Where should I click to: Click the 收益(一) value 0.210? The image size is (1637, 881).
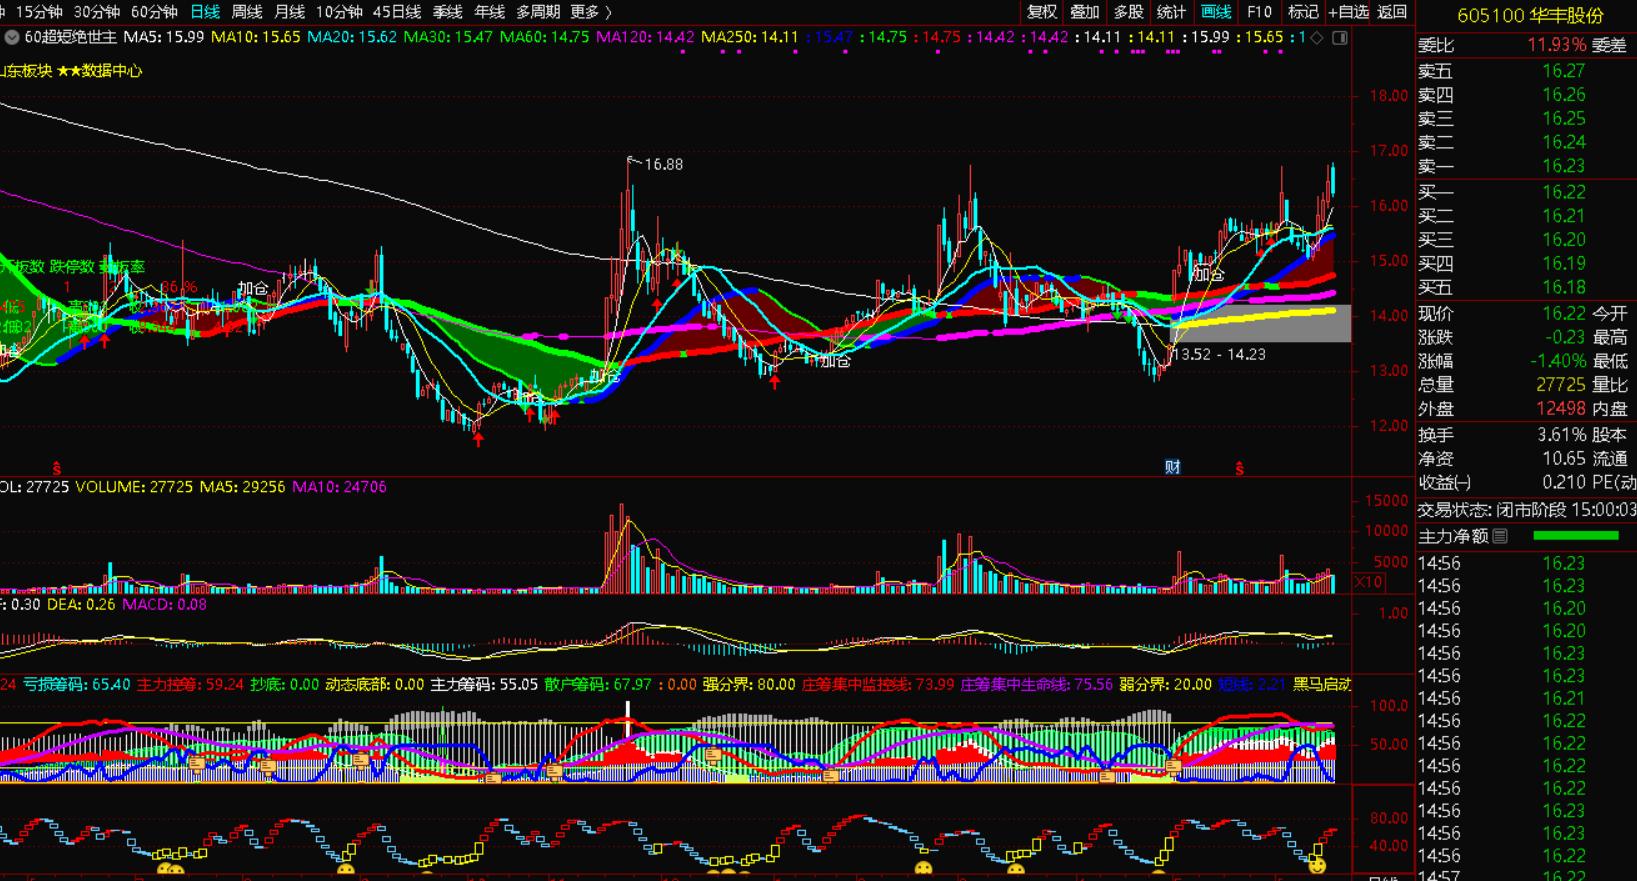[1564, 482]
